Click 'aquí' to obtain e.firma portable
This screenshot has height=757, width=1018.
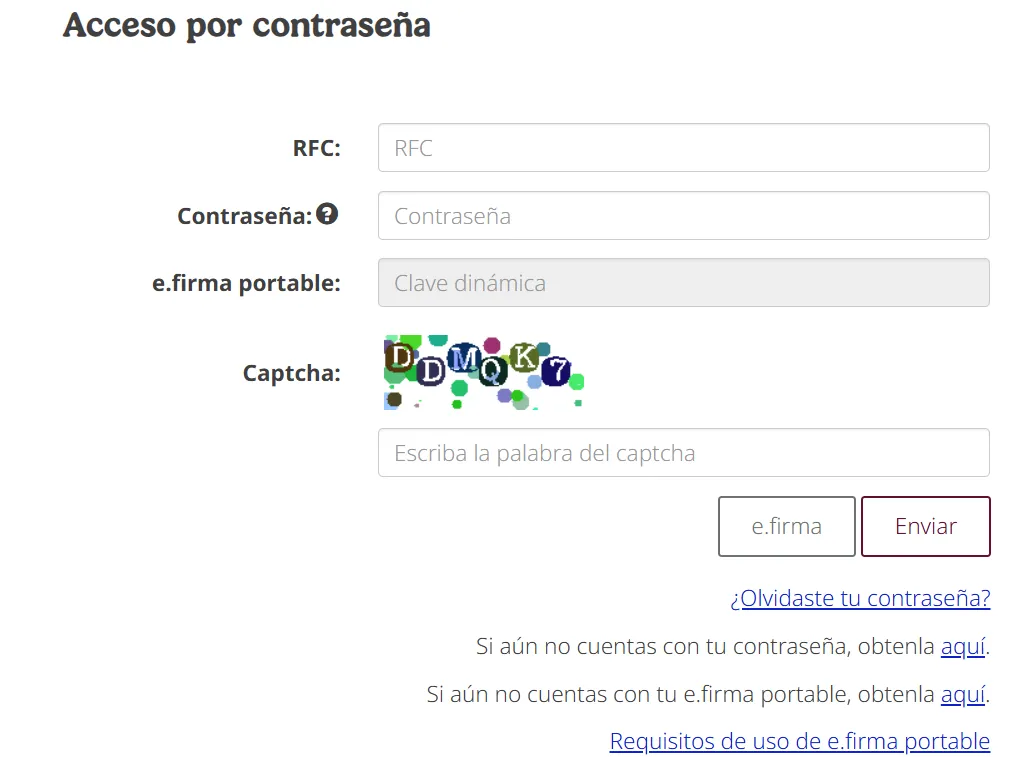pos(963,694)
